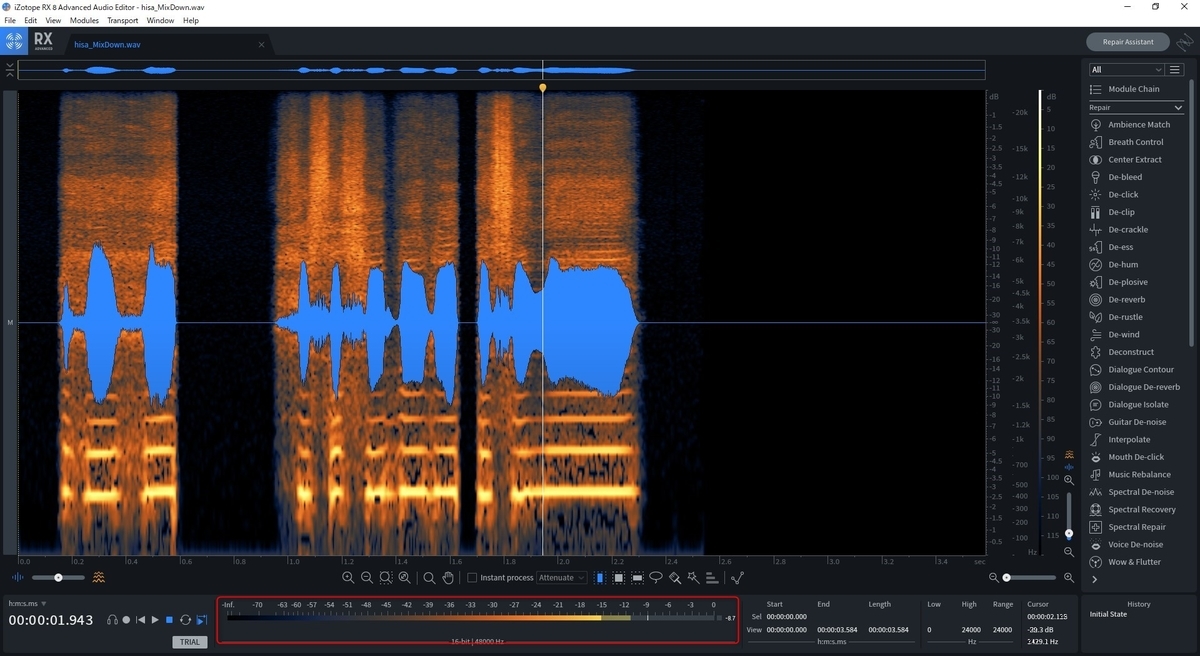
Task: Click the waveform/spectrogram opacity slider
Action: 58,577
